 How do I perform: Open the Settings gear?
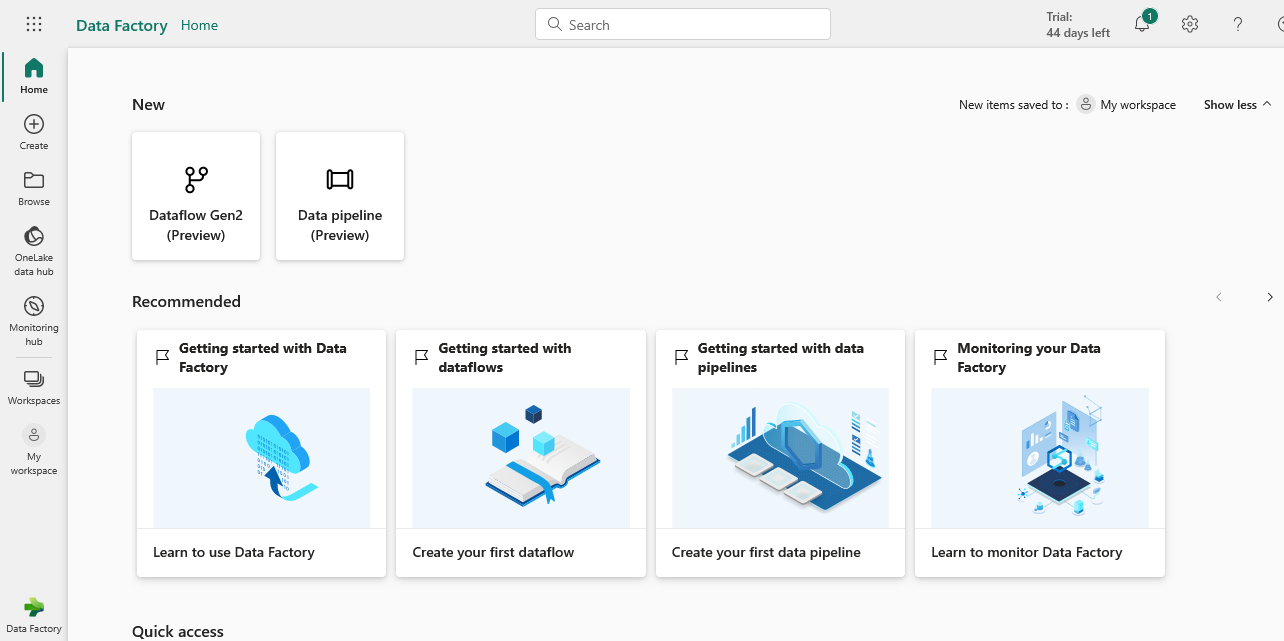tap(1190, 24)
